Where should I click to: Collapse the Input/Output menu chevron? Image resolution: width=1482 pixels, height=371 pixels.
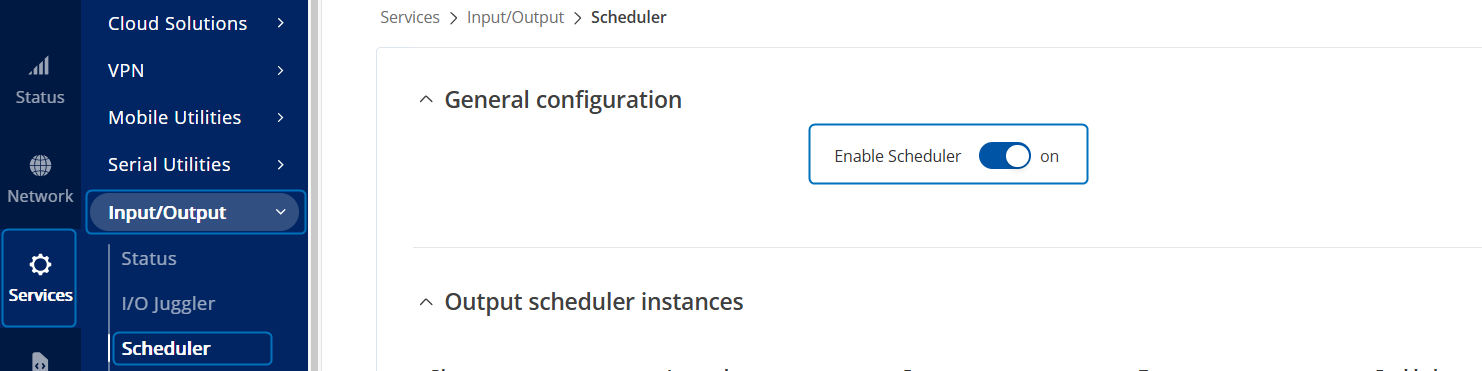(281, 212)
